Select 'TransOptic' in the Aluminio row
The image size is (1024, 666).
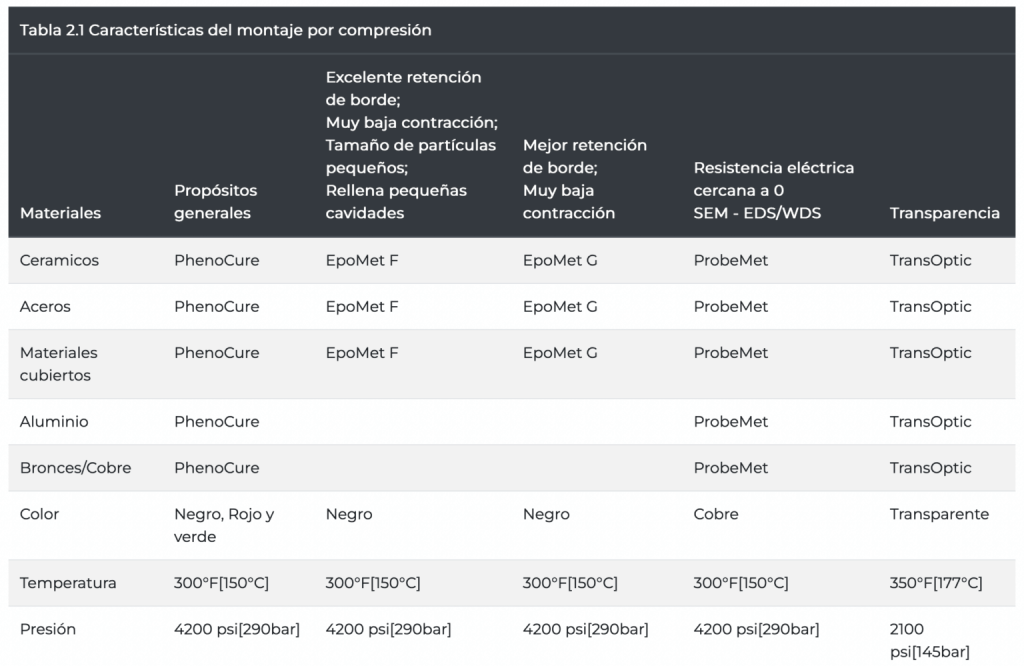tap(931, 421)
